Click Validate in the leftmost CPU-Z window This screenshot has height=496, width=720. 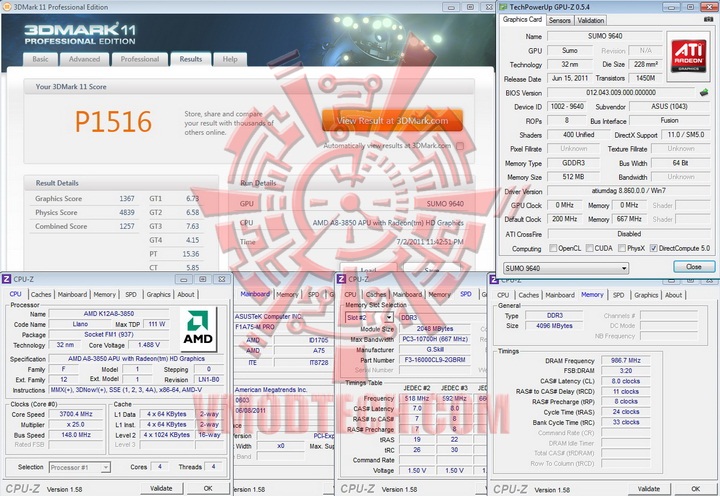[161, 488]
